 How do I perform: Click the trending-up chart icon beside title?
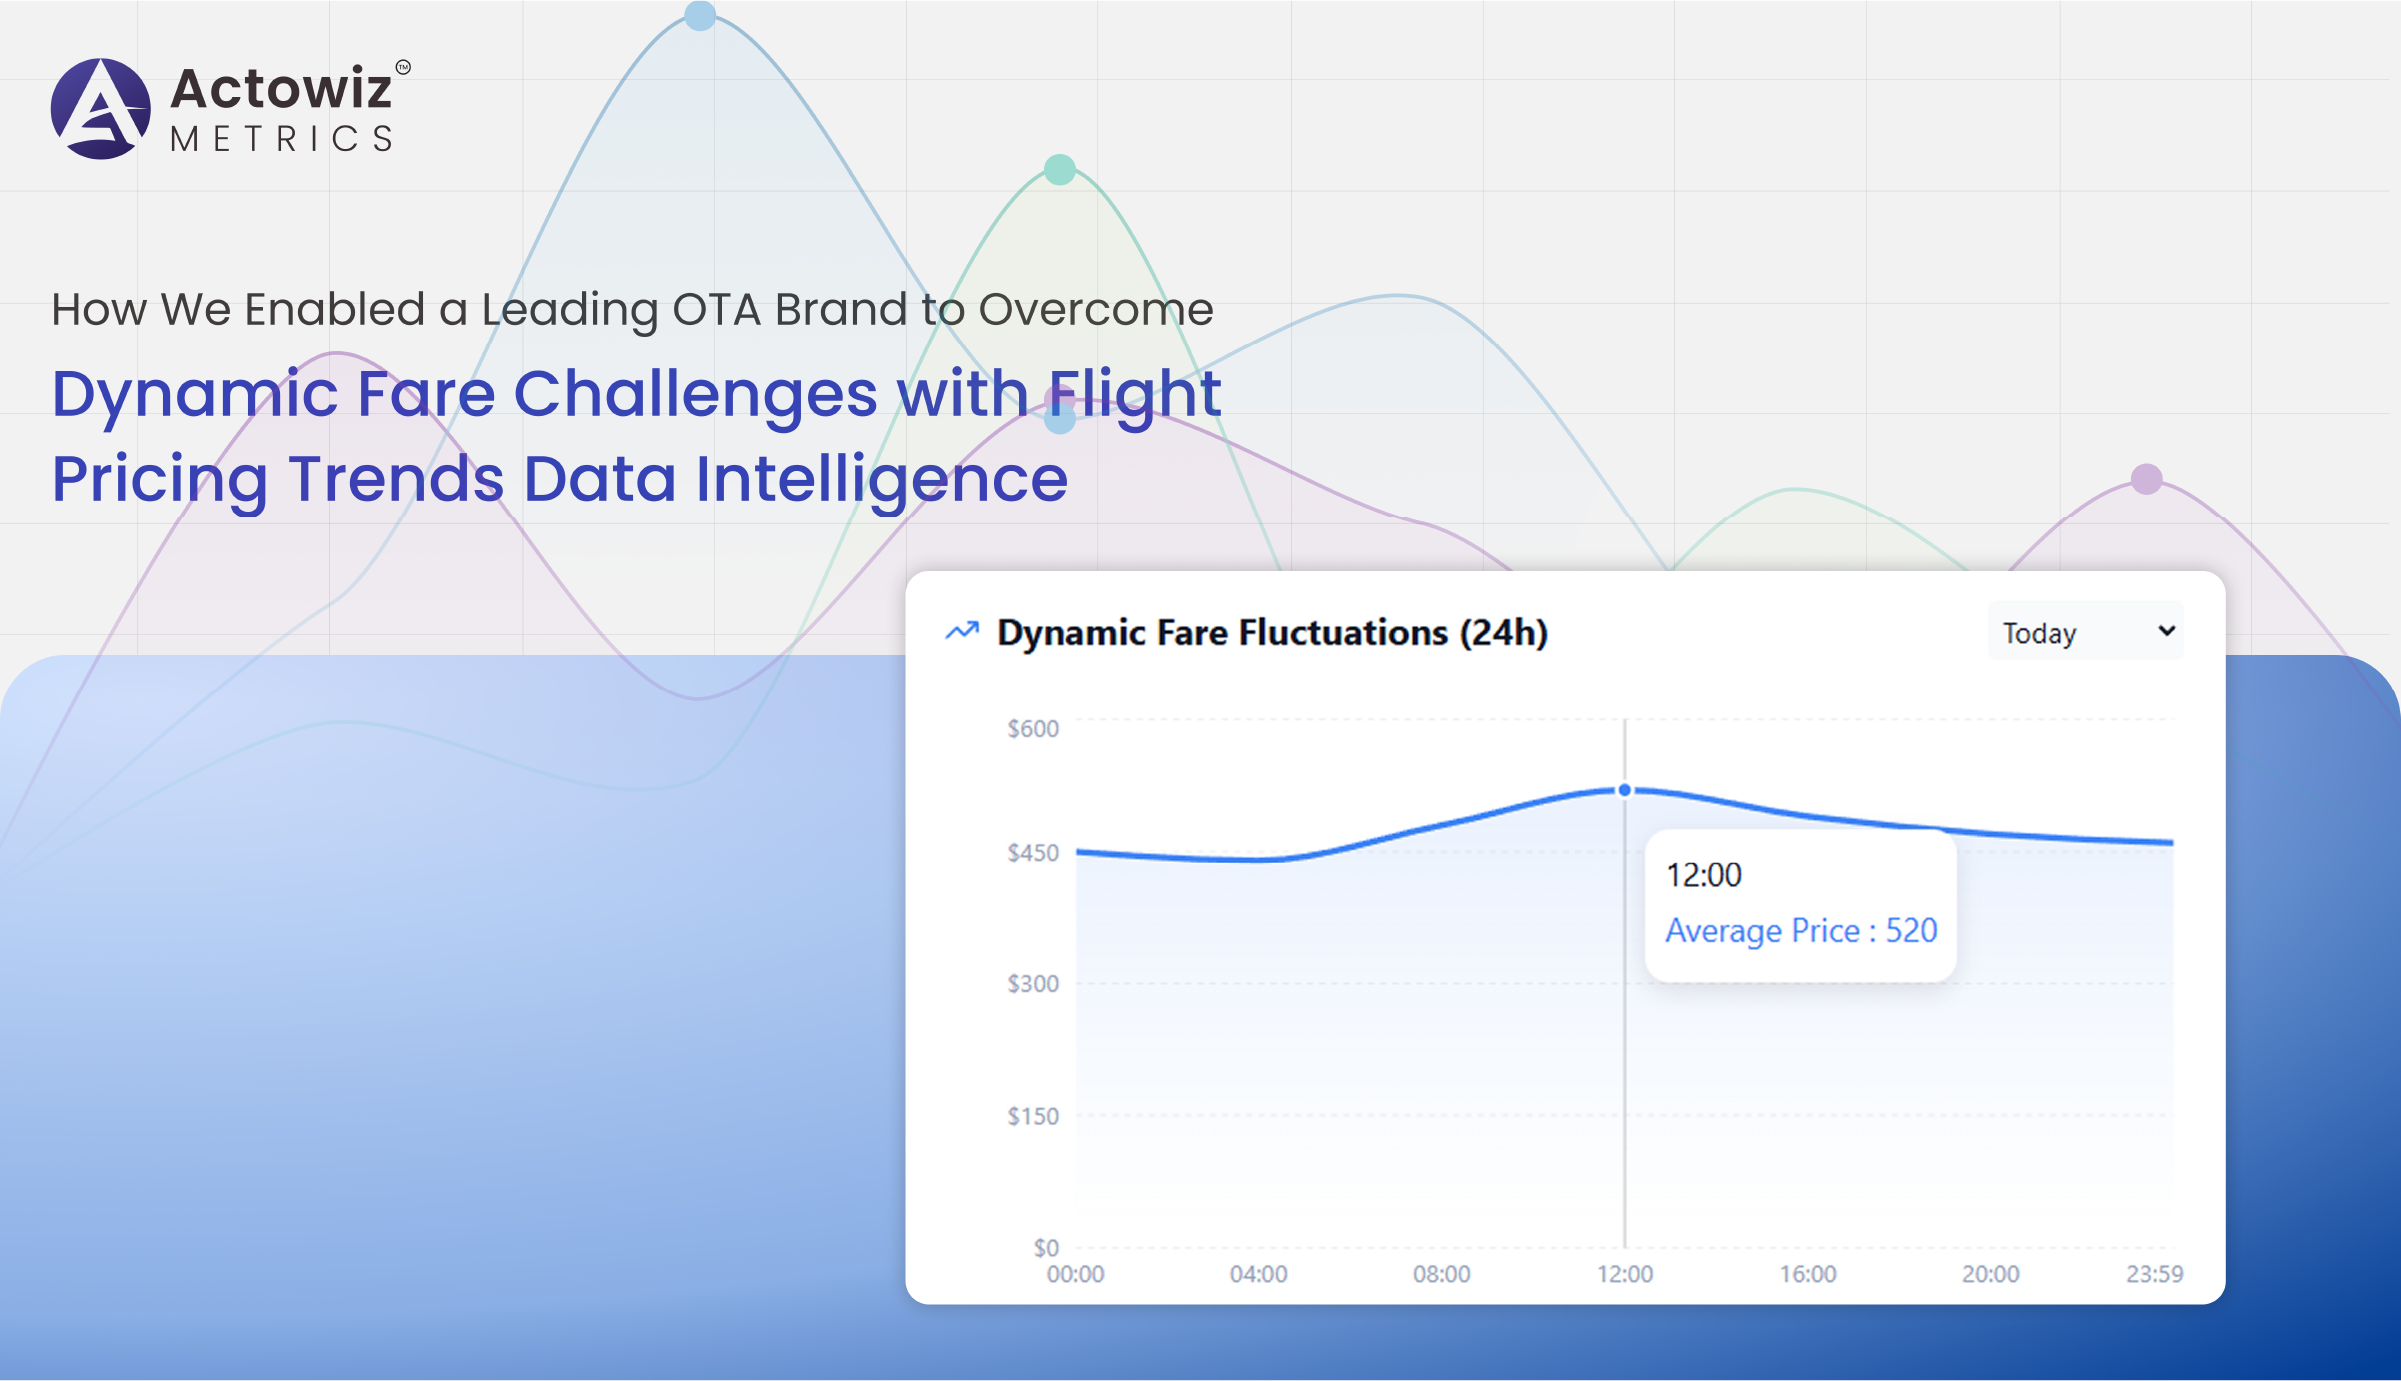(962, 631)
